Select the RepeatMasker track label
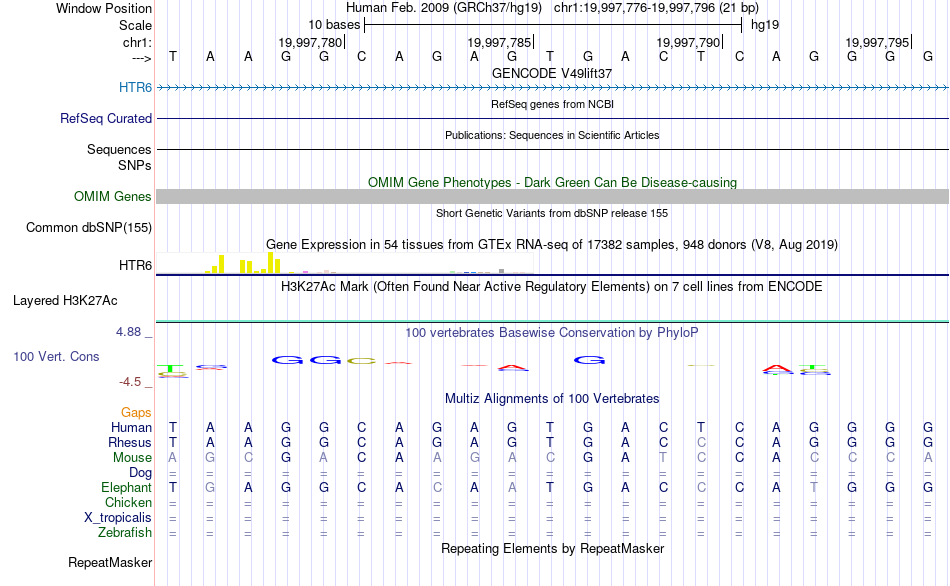This screenshot has height=586, width=950. (110, 562)
